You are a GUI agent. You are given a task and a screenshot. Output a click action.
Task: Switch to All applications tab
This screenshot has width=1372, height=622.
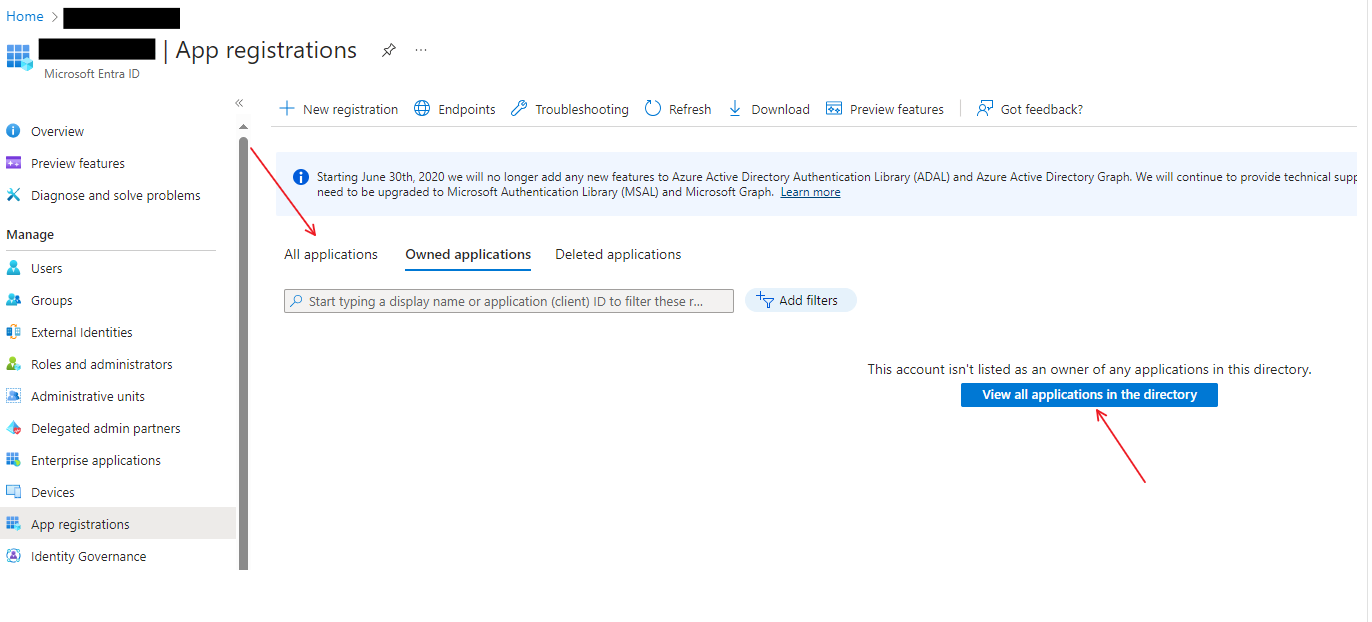(331, 255)
